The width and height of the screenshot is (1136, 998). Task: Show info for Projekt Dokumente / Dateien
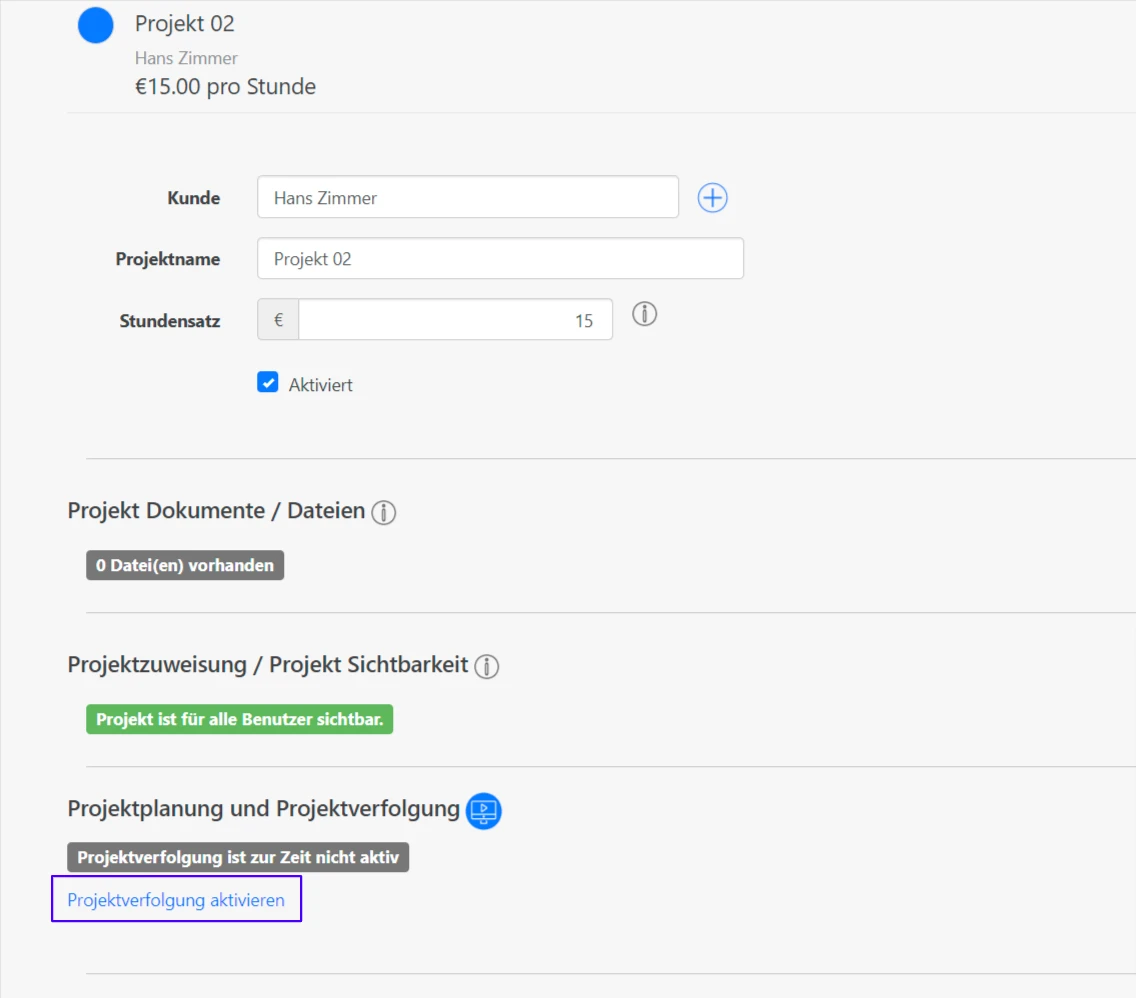(x=384, y=513)
